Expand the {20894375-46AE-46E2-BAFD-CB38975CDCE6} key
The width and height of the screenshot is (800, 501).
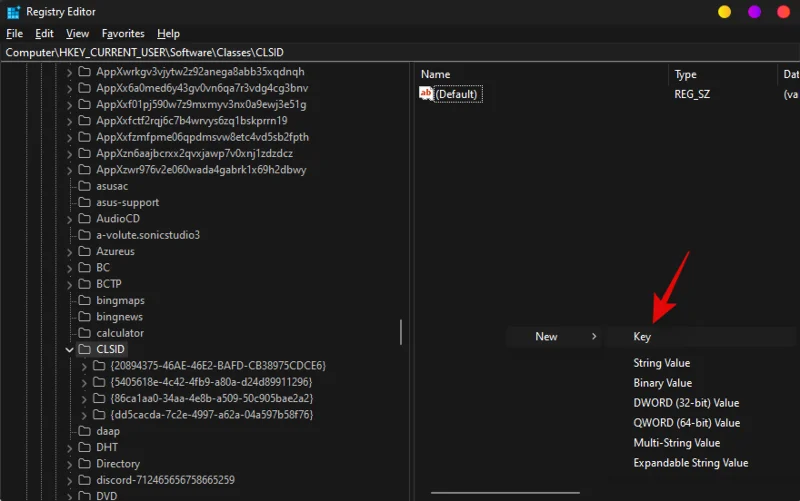click(84, 366)
